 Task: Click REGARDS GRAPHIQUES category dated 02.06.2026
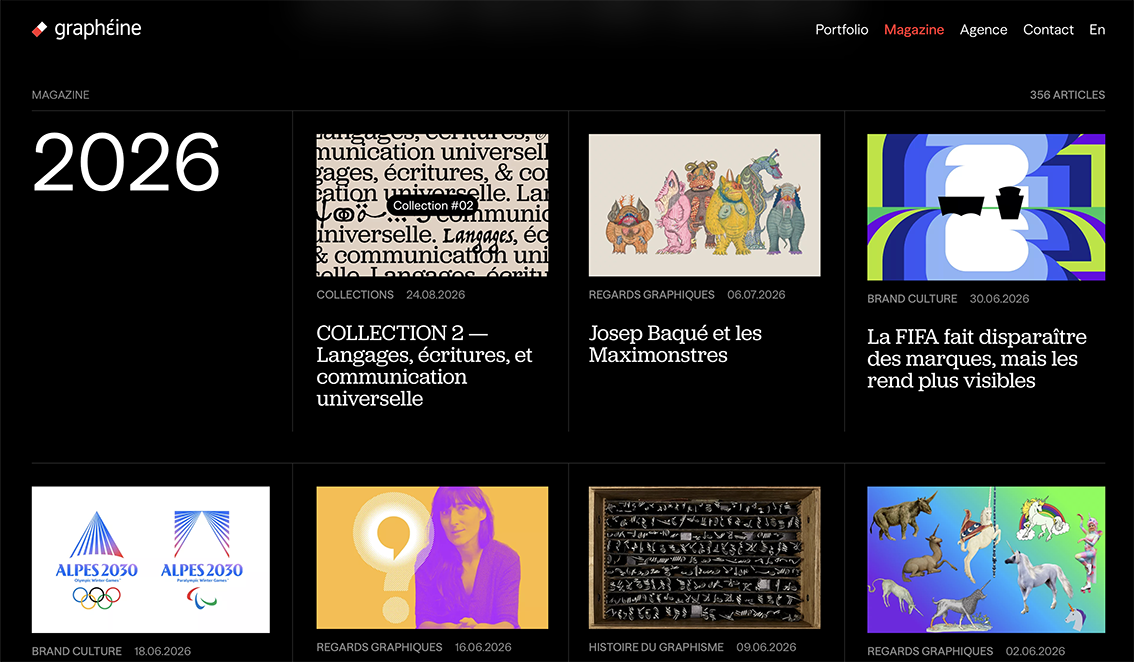coord(930,651)
